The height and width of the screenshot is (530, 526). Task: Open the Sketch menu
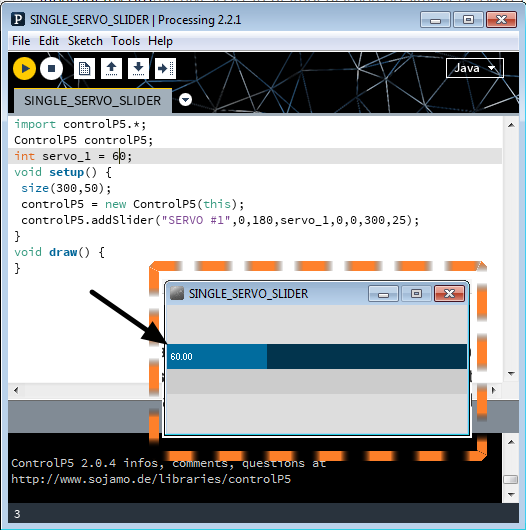pos(85,41)
